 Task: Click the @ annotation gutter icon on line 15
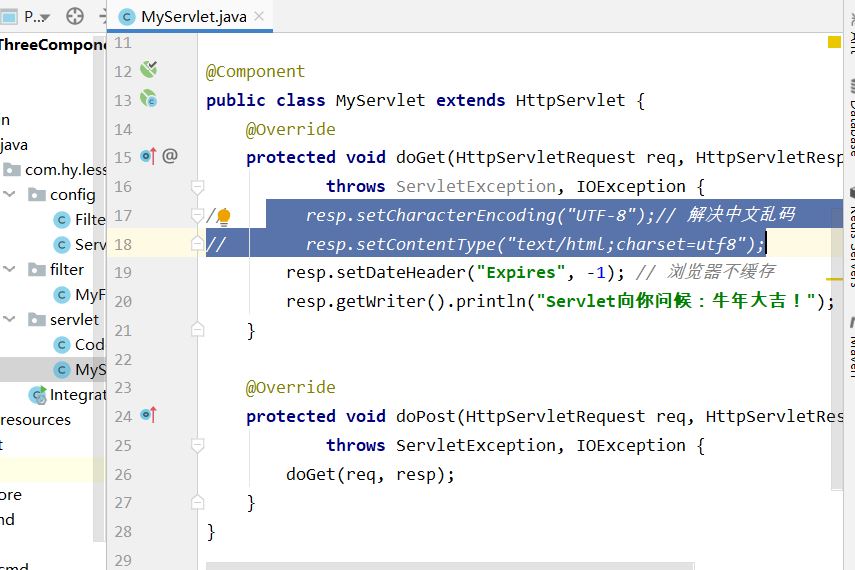170,156
